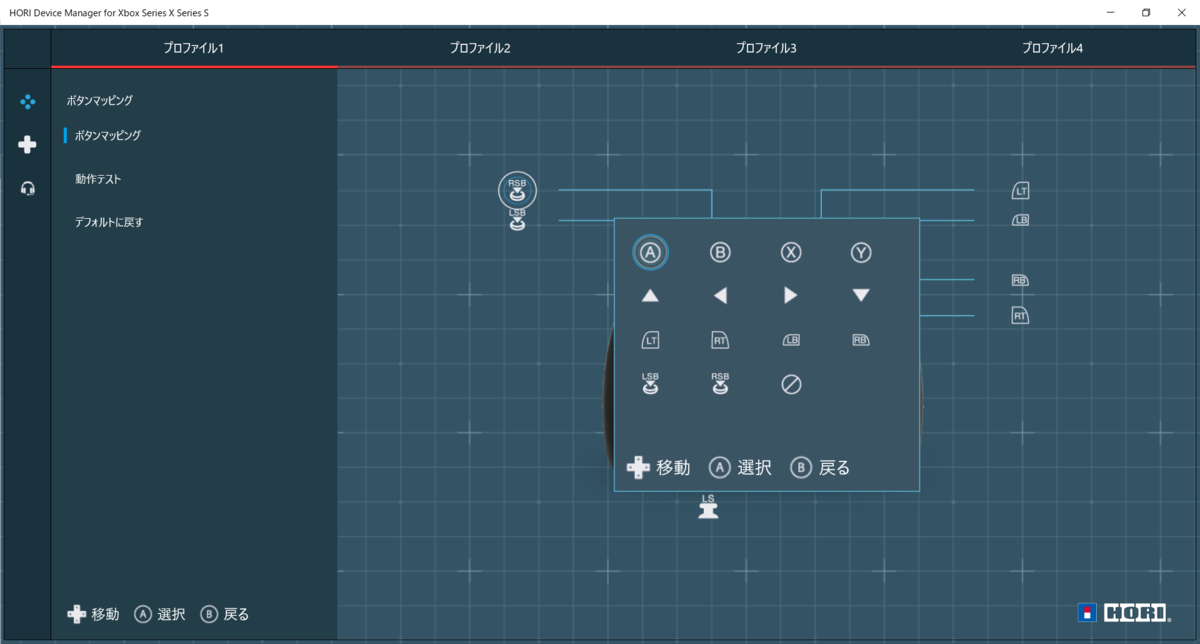Click the LS stick icon below the popup
Screen dimensions: 1200x644
708,506
